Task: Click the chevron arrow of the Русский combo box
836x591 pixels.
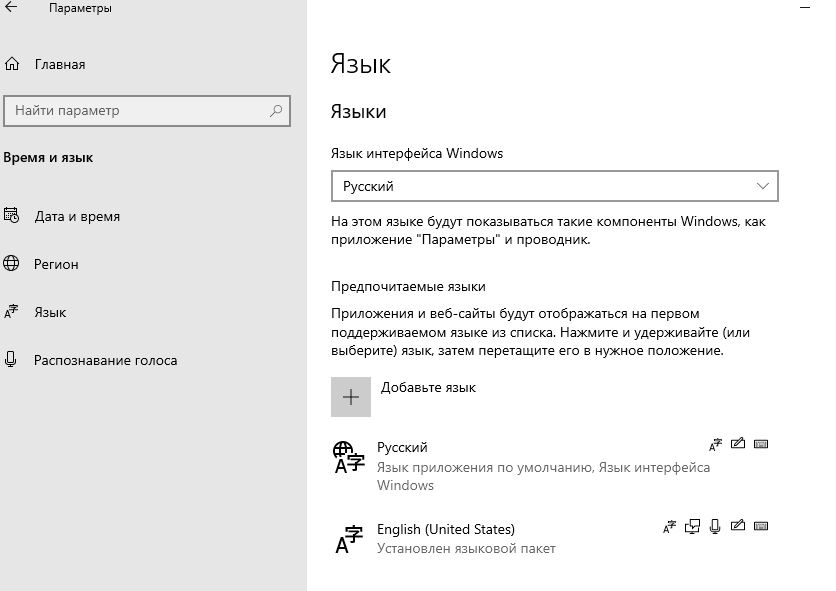Action: click(763, 187)
